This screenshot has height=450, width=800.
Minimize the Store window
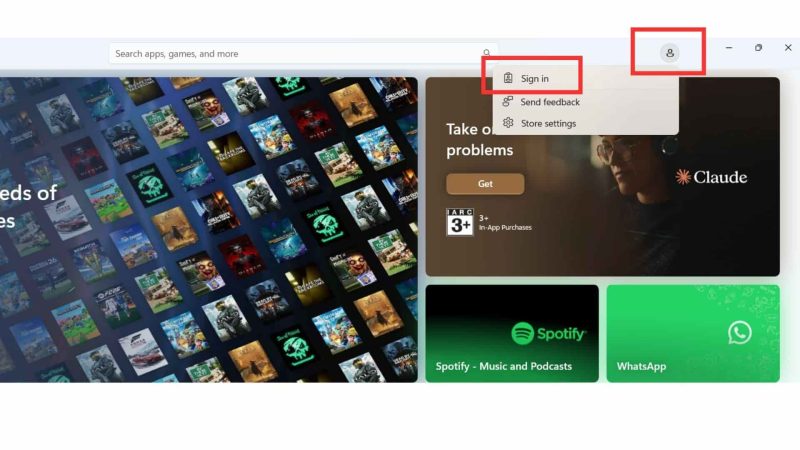coord(729,47)
